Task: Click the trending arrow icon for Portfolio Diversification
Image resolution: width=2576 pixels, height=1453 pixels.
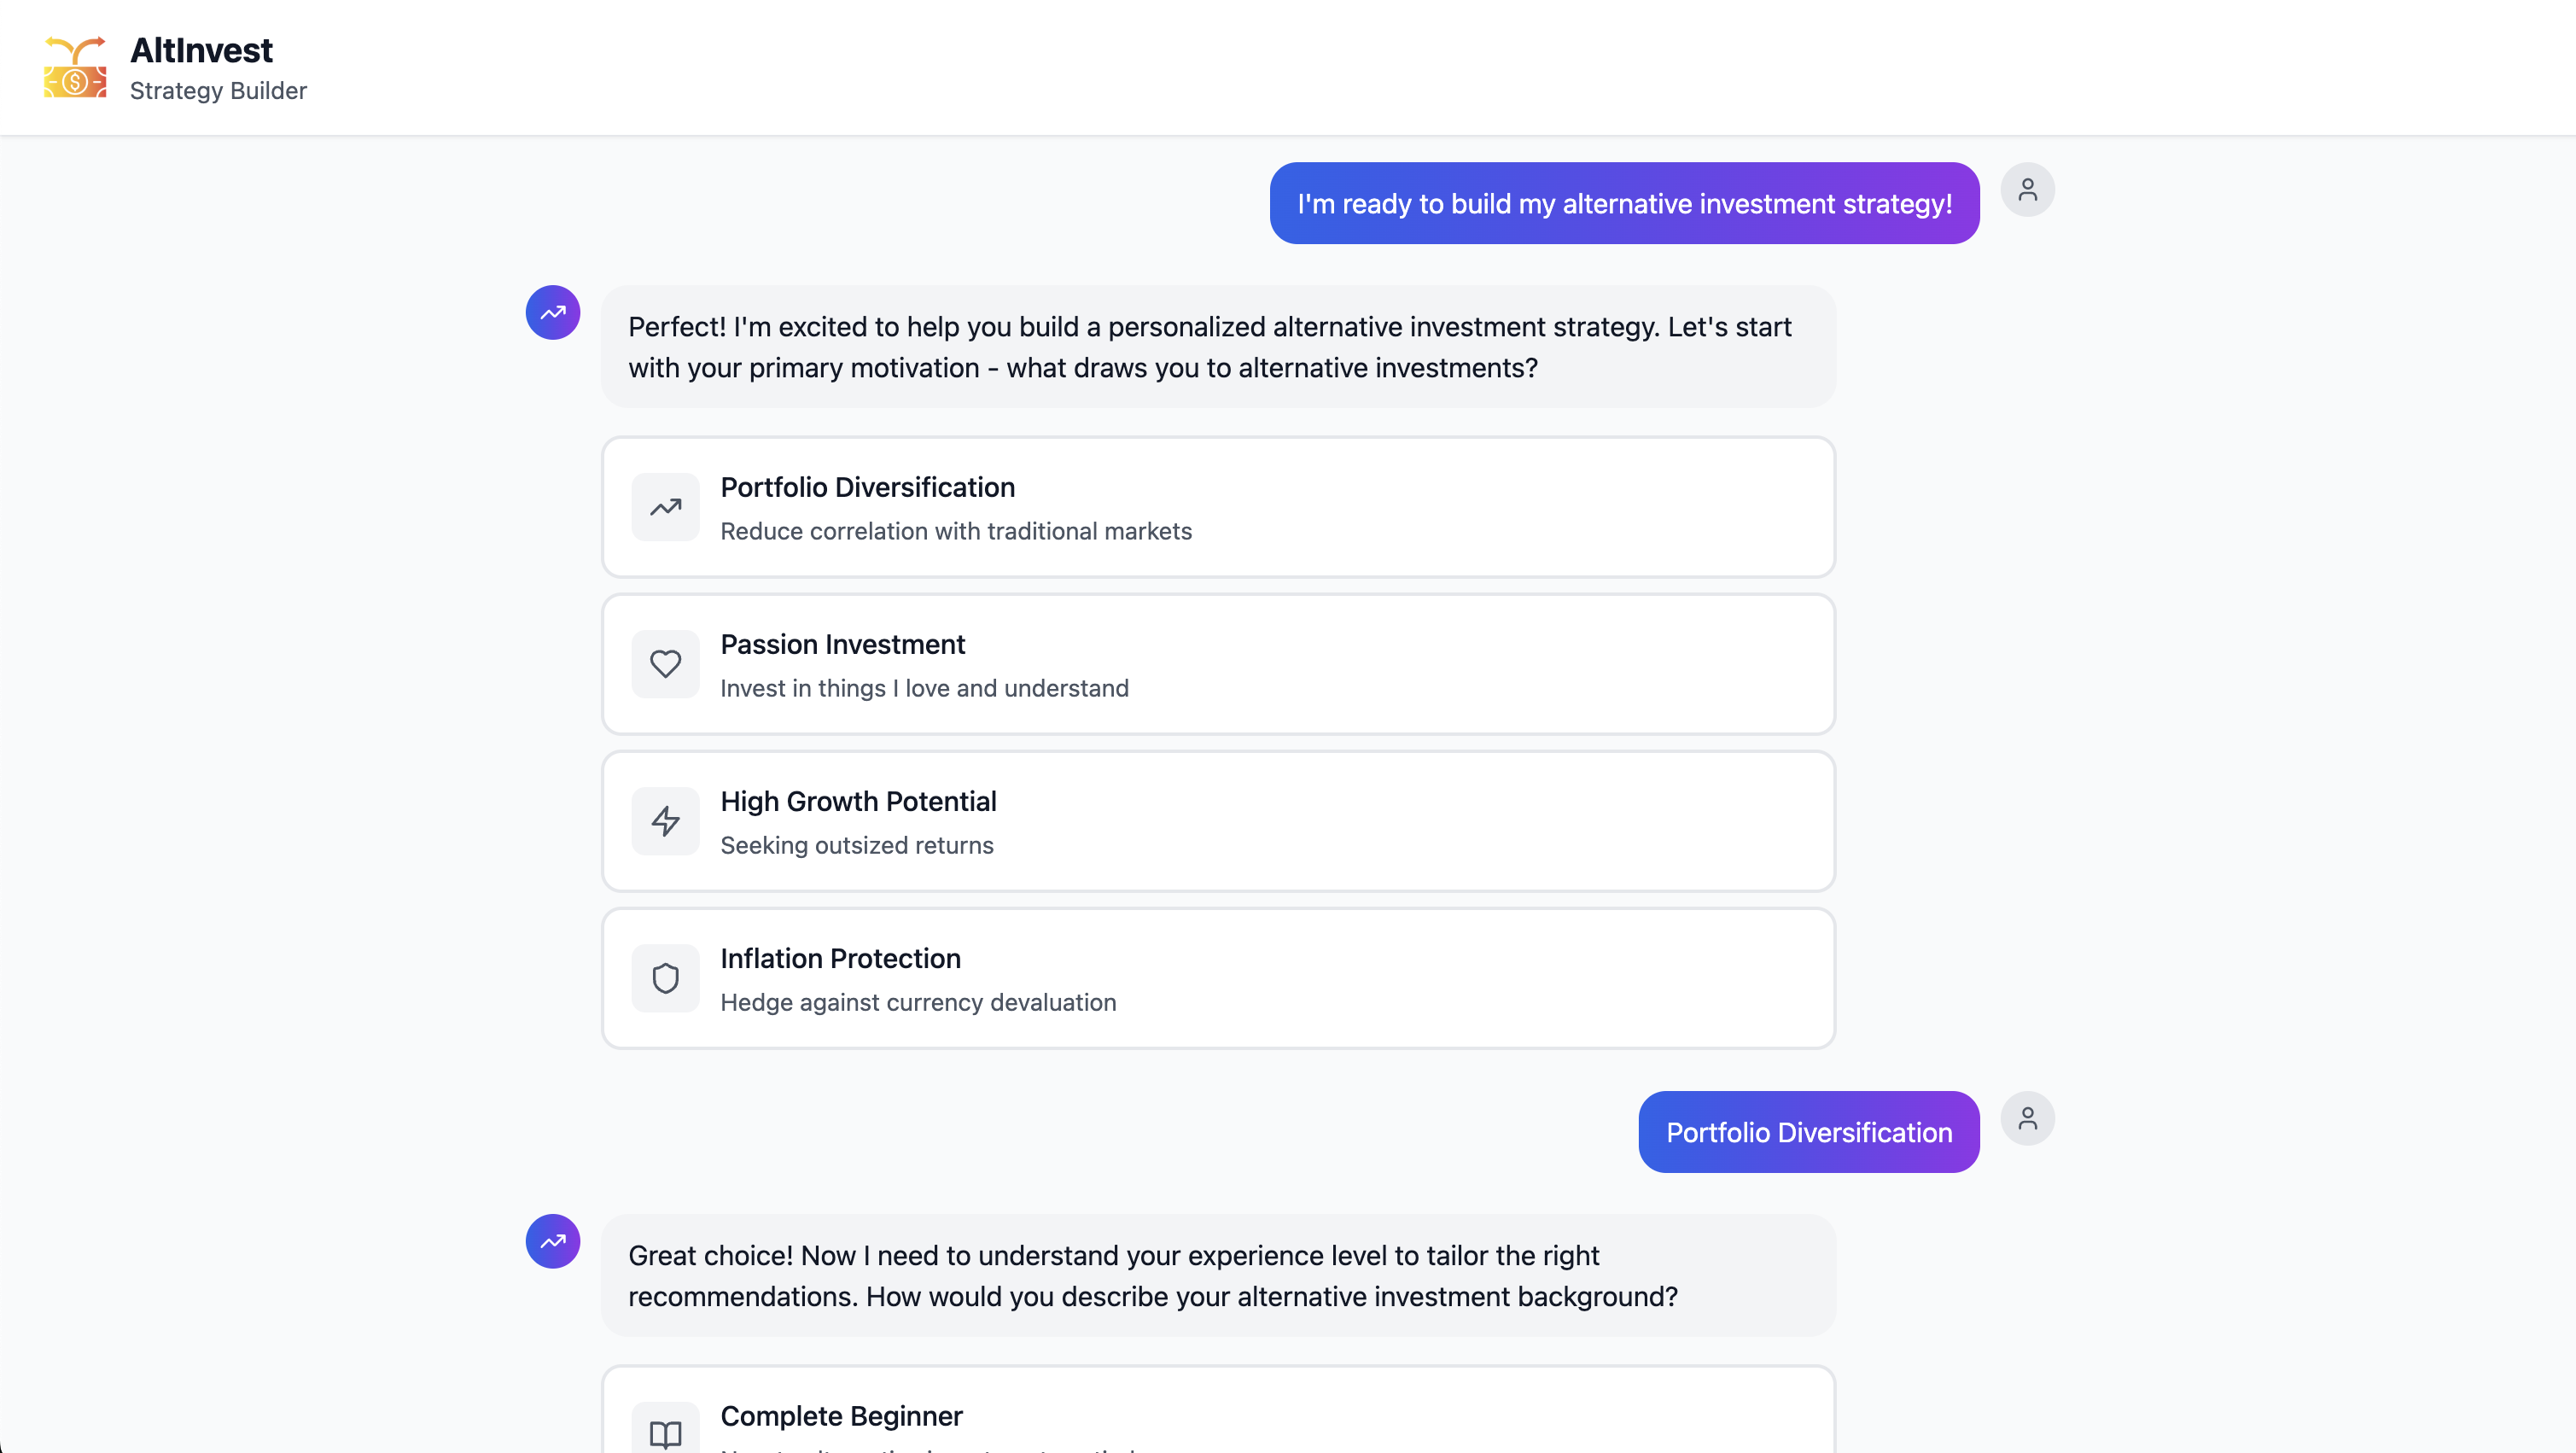Action: pyautogui.click(x=665, y=507)
